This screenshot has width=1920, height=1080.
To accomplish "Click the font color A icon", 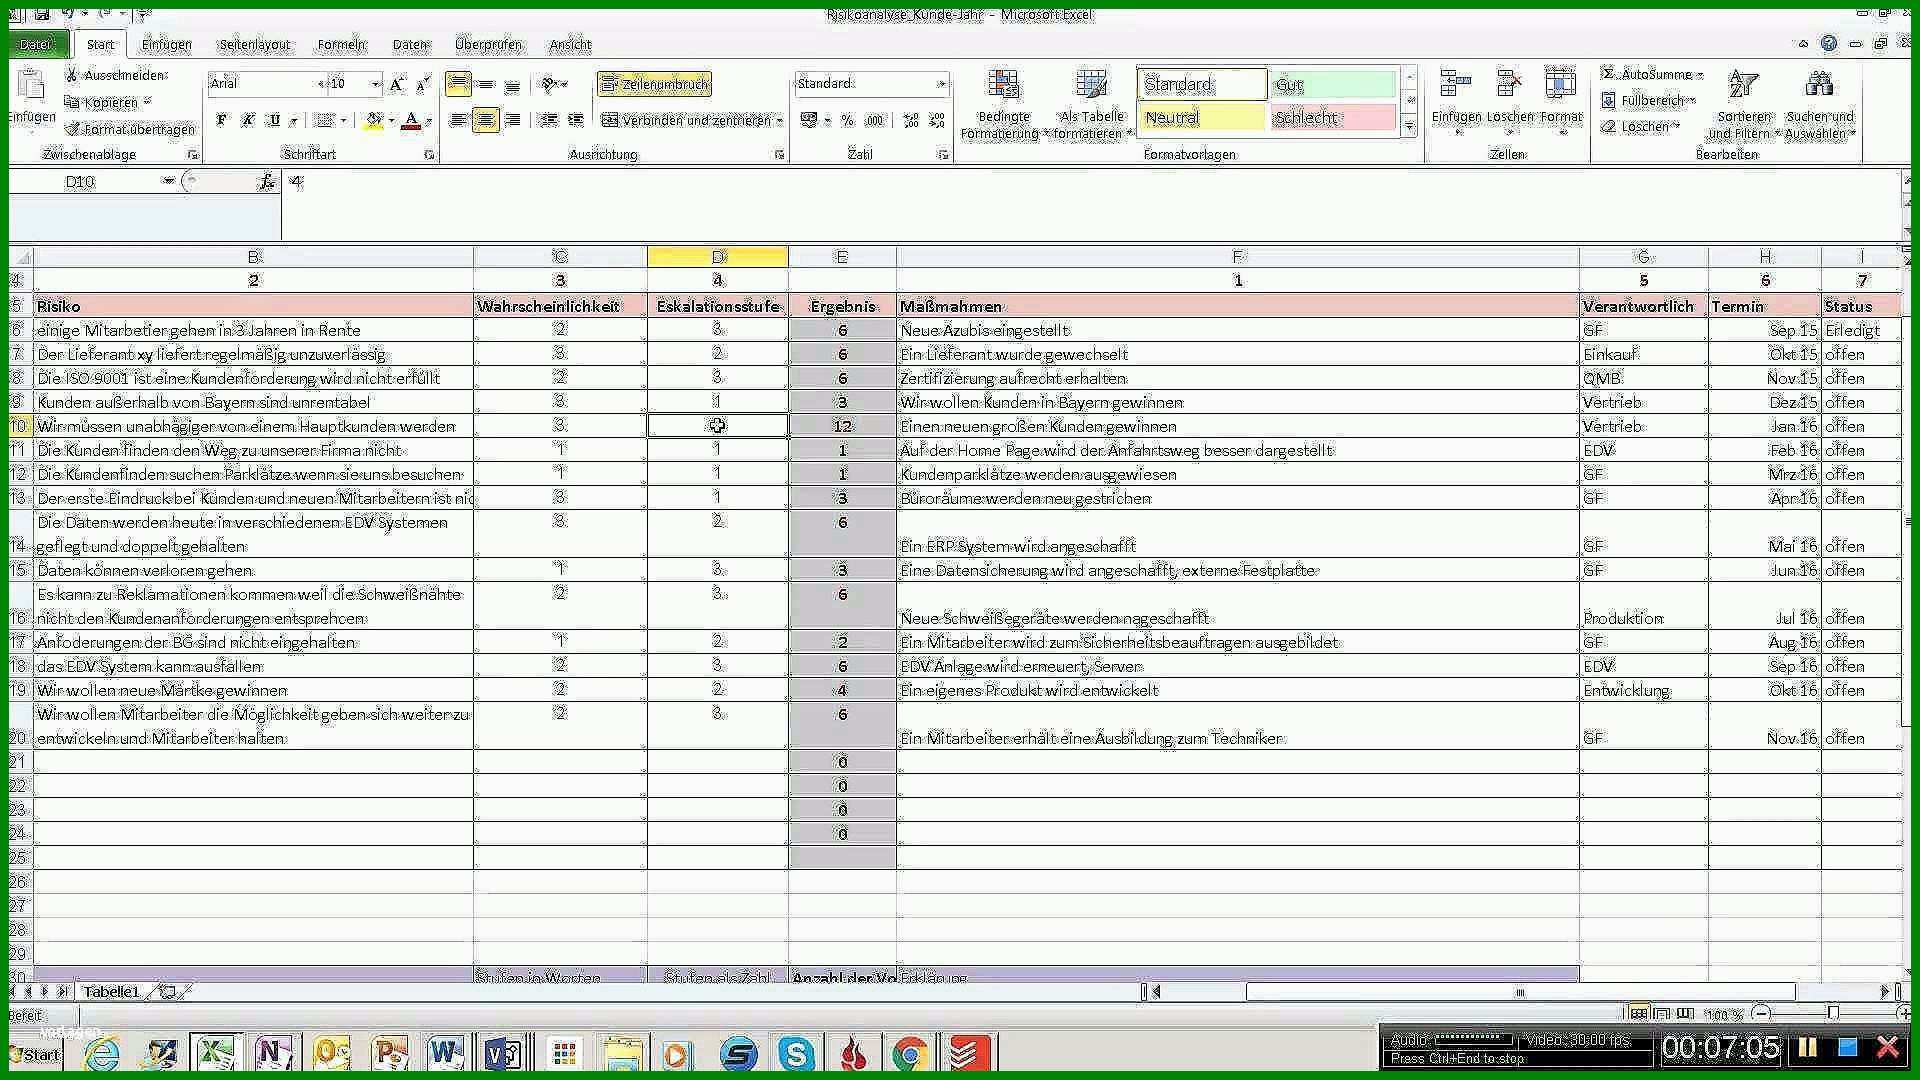I will pos(411,120).
